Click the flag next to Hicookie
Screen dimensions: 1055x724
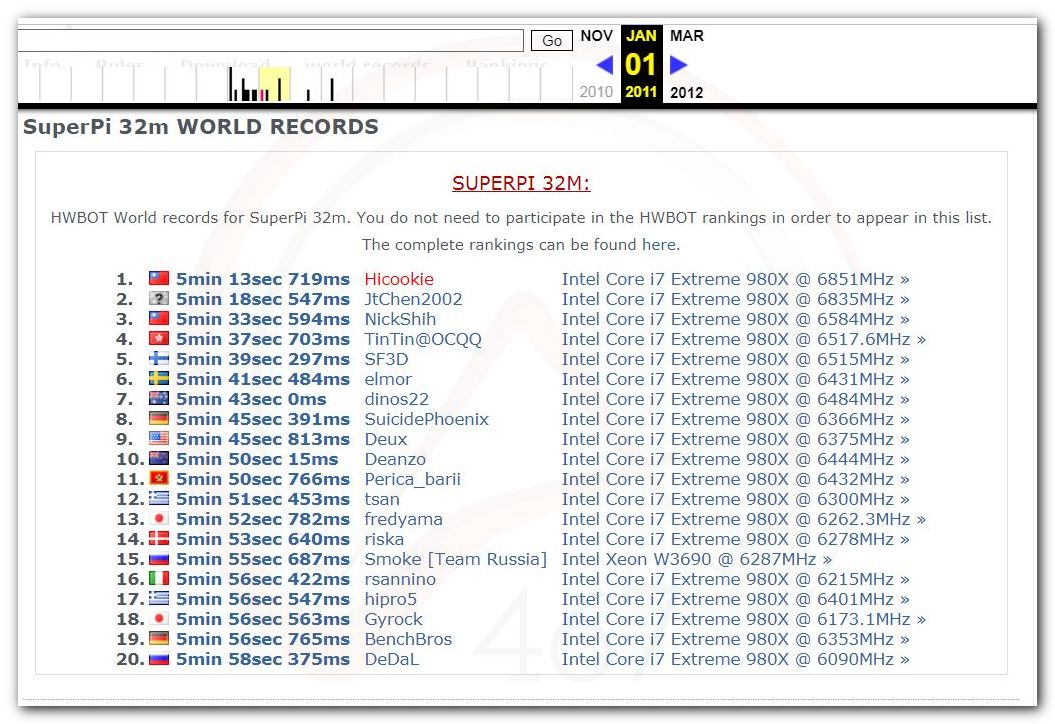tap(159, 278)
